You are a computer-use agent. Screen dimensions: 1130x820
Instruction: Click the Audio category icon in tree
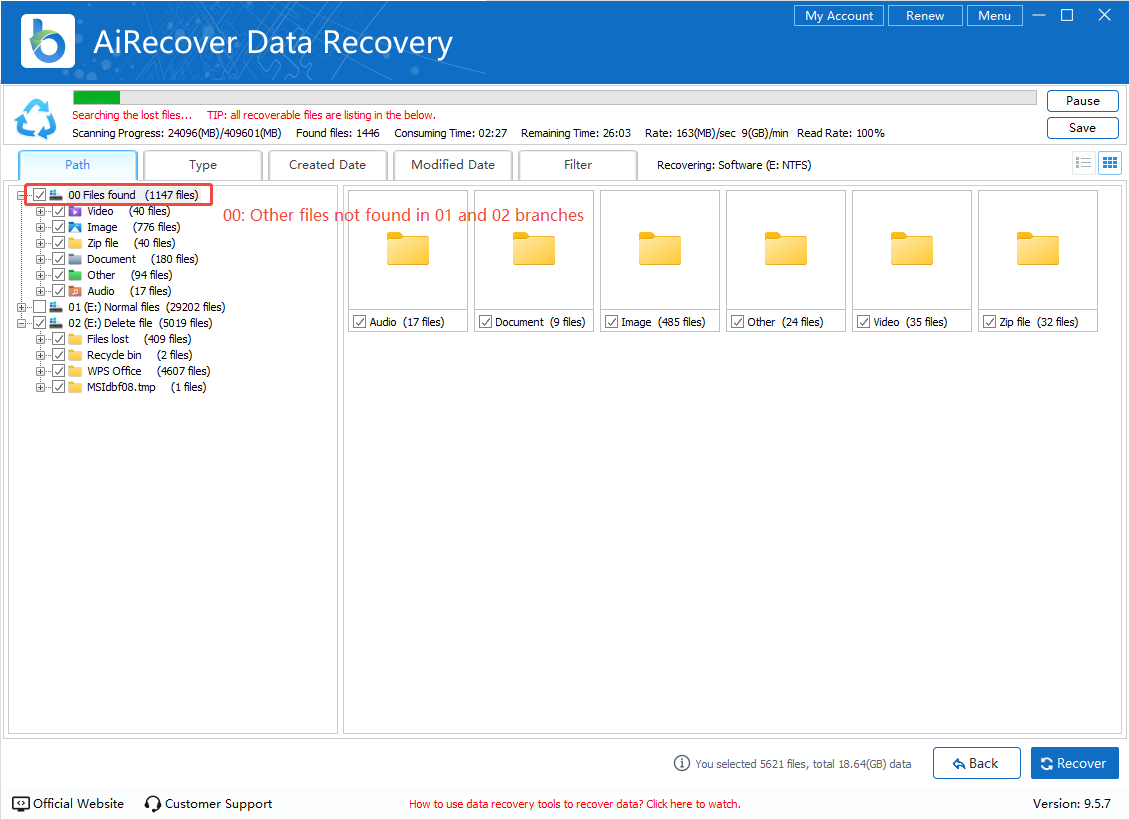(75, 291)
